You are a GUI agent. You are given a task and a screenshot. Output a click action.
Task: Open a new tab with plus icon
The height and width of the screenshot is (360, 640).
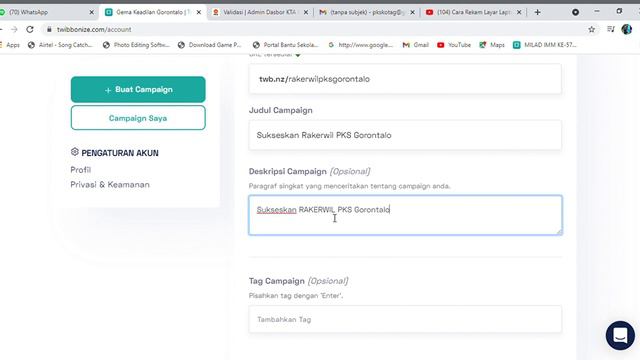538,12
